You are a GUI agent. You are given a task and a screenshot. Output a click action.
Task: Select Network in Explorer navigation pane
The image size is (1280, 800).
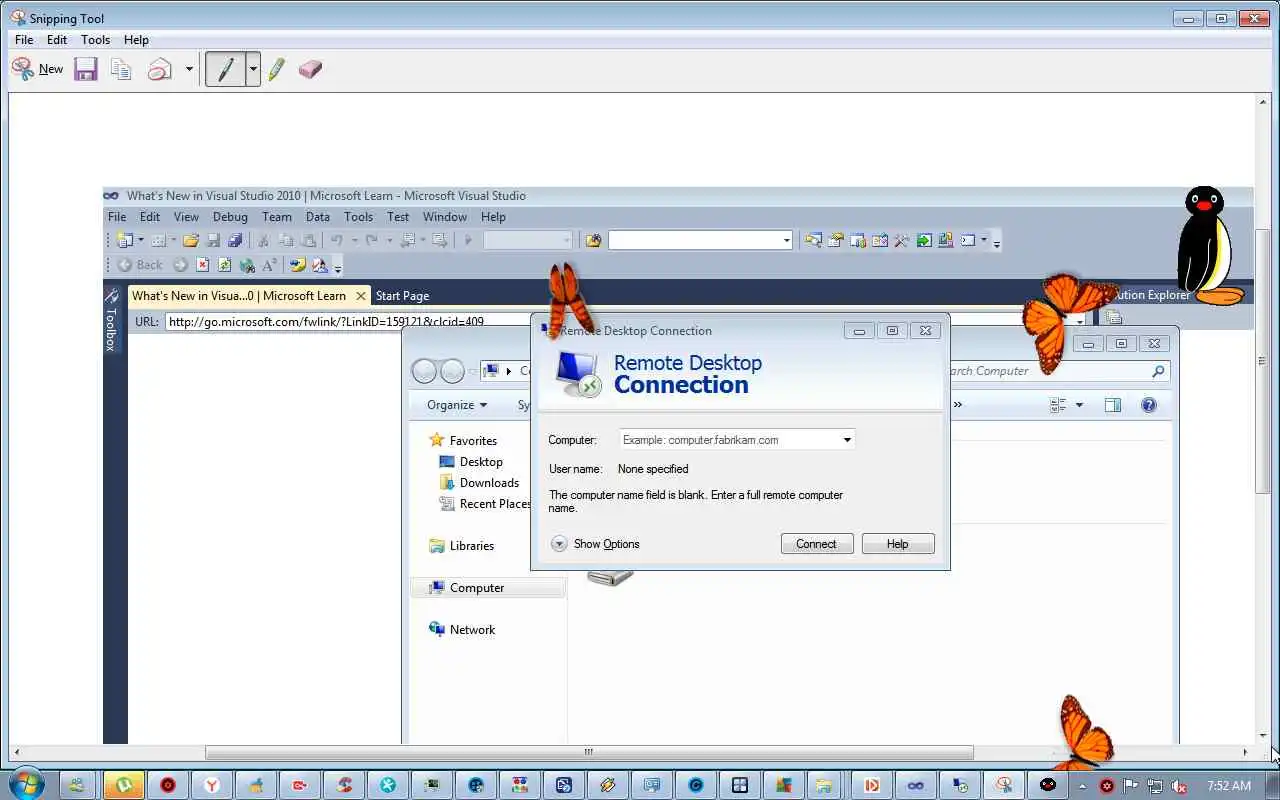(462, 630)
